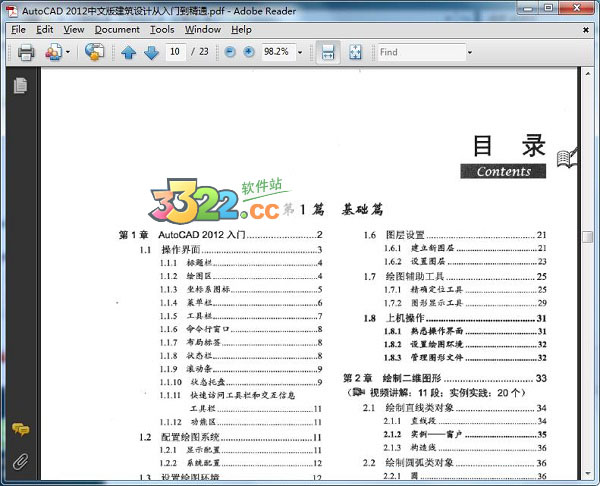This screenshot has height=486, width=600.
Task: Click the scrollbar down arrow
Action: click(587, 474)
